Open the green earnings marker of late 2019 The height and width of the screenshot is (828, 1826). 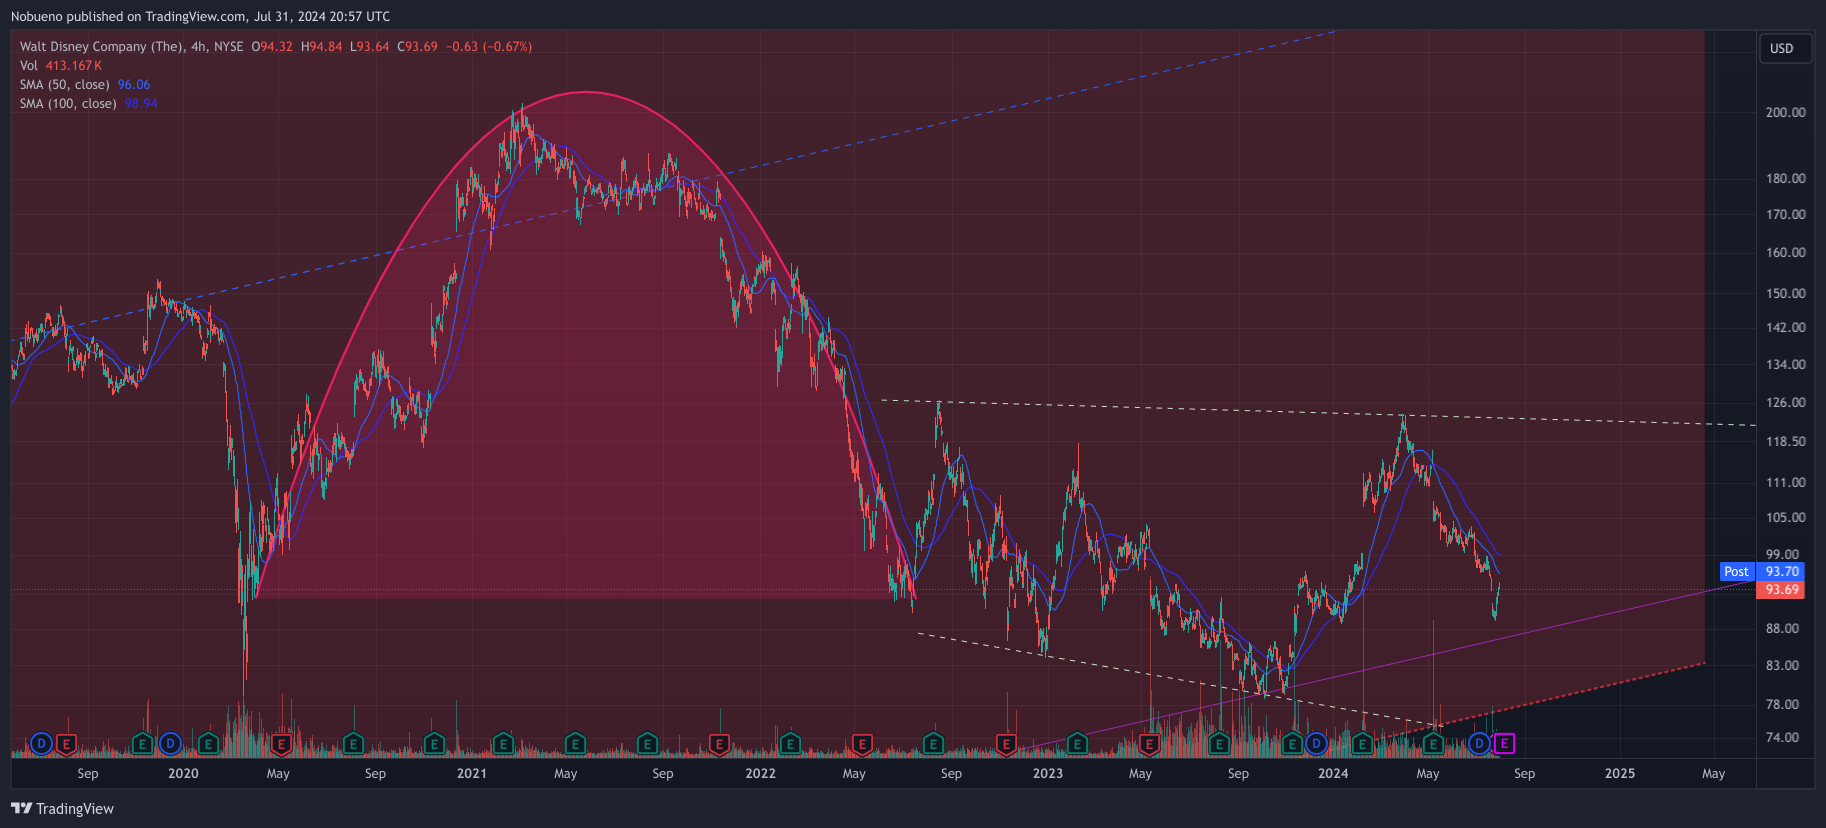tap(142, 743)
